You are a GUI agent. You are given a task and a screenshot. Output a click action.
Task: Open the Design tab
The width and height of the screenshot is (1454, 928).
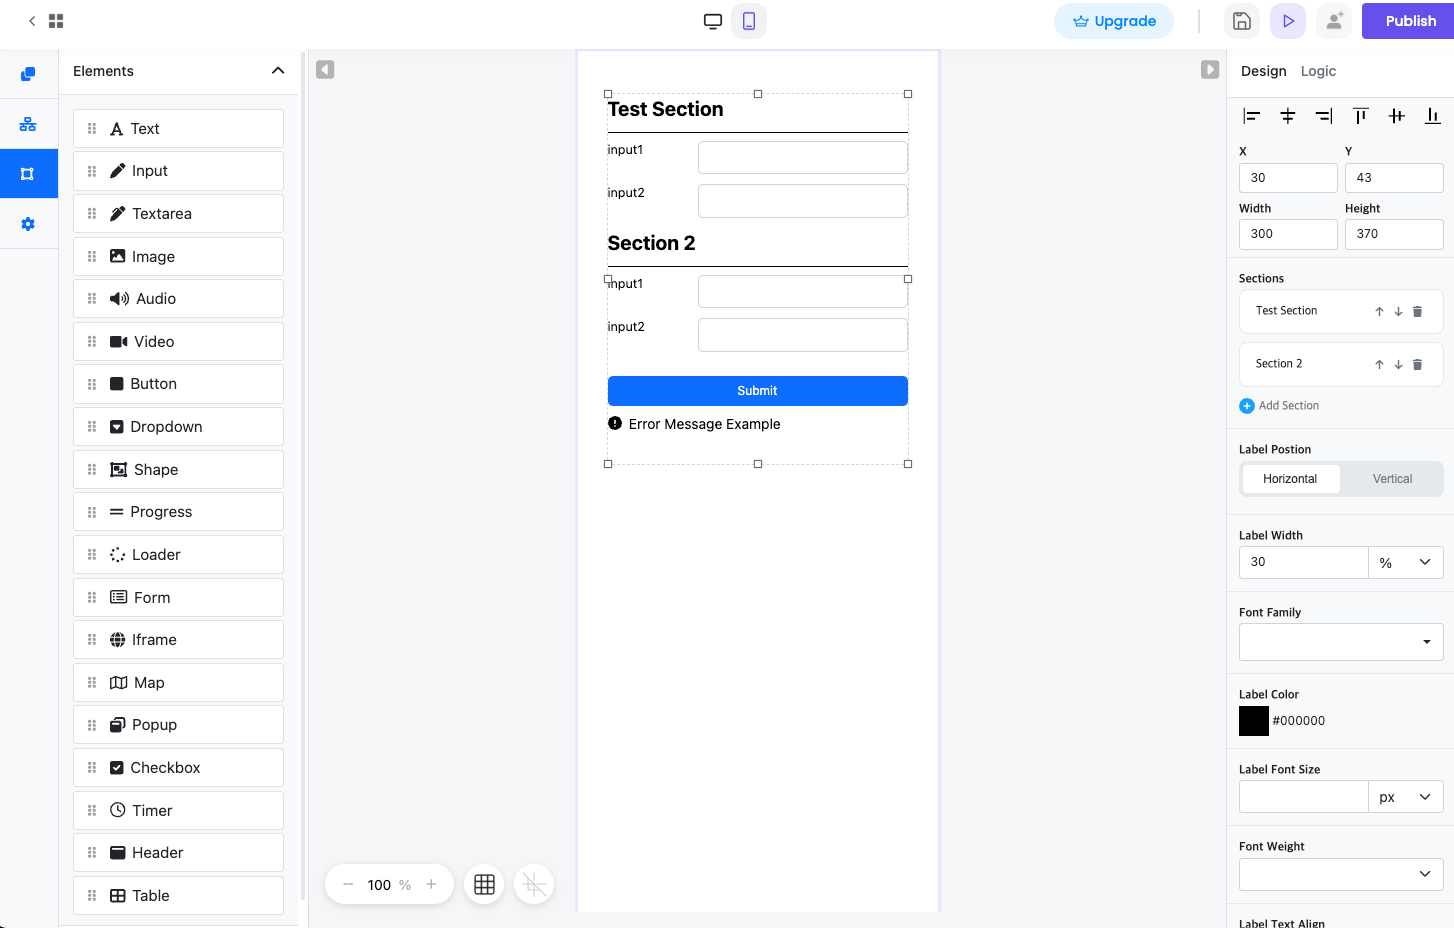coord(1263,71)
